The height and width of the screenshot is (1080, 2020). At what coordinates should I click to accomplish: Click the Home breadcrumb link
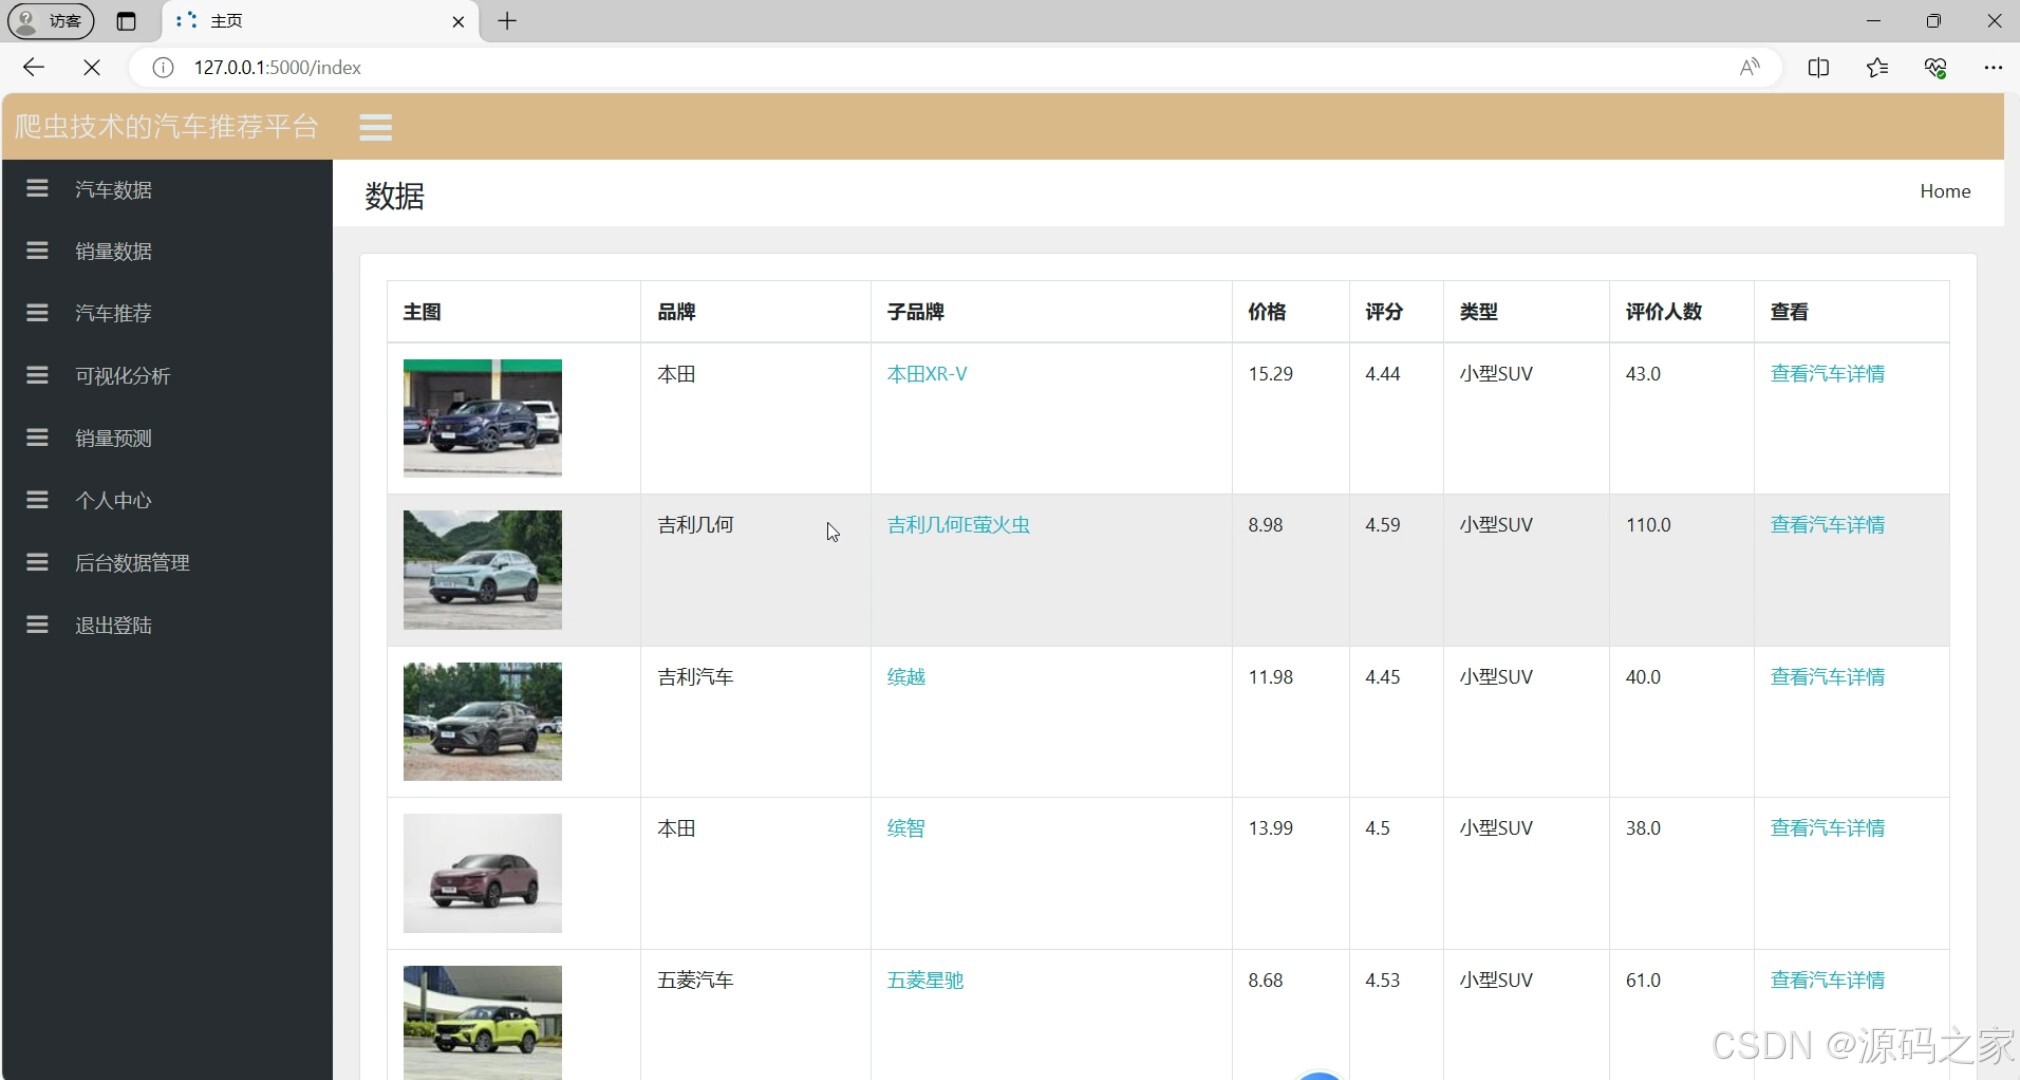pos(1944,191)
